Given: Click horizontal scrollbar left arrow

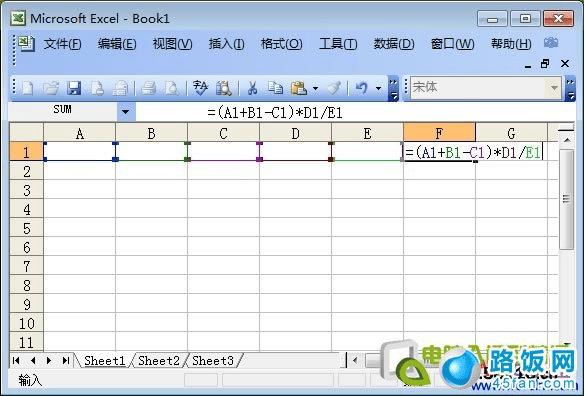Looking at the screenshot, I should click(355, 360).
